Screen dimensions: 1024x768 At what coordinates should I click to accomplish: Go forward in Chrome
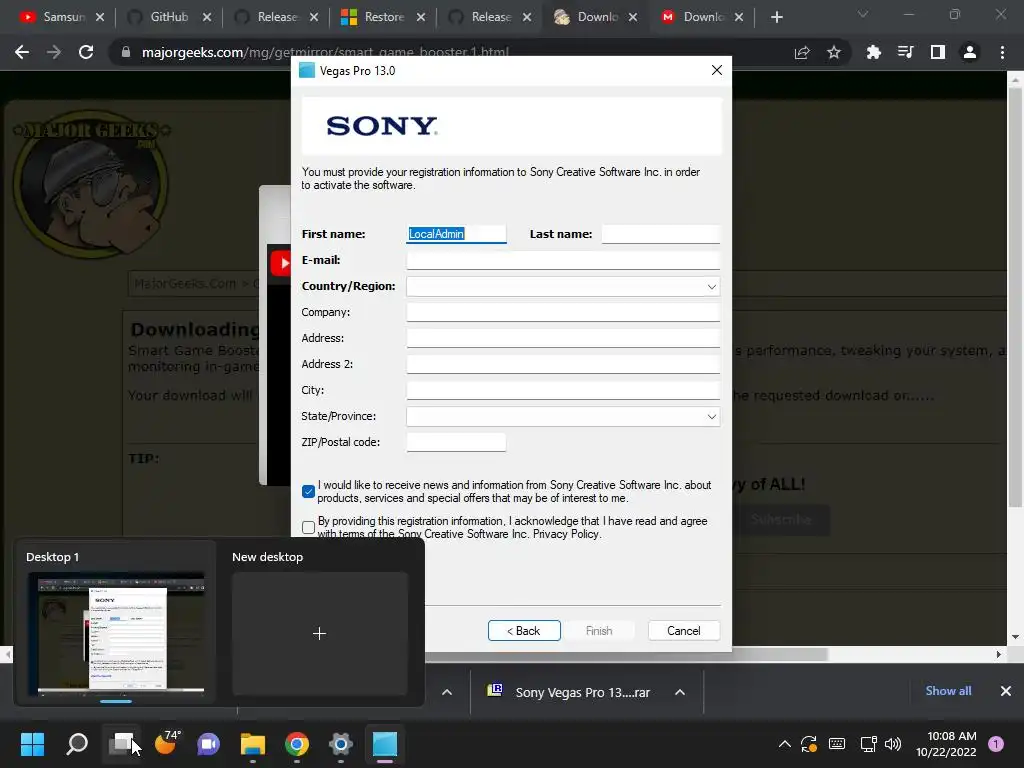coord(54,52)
